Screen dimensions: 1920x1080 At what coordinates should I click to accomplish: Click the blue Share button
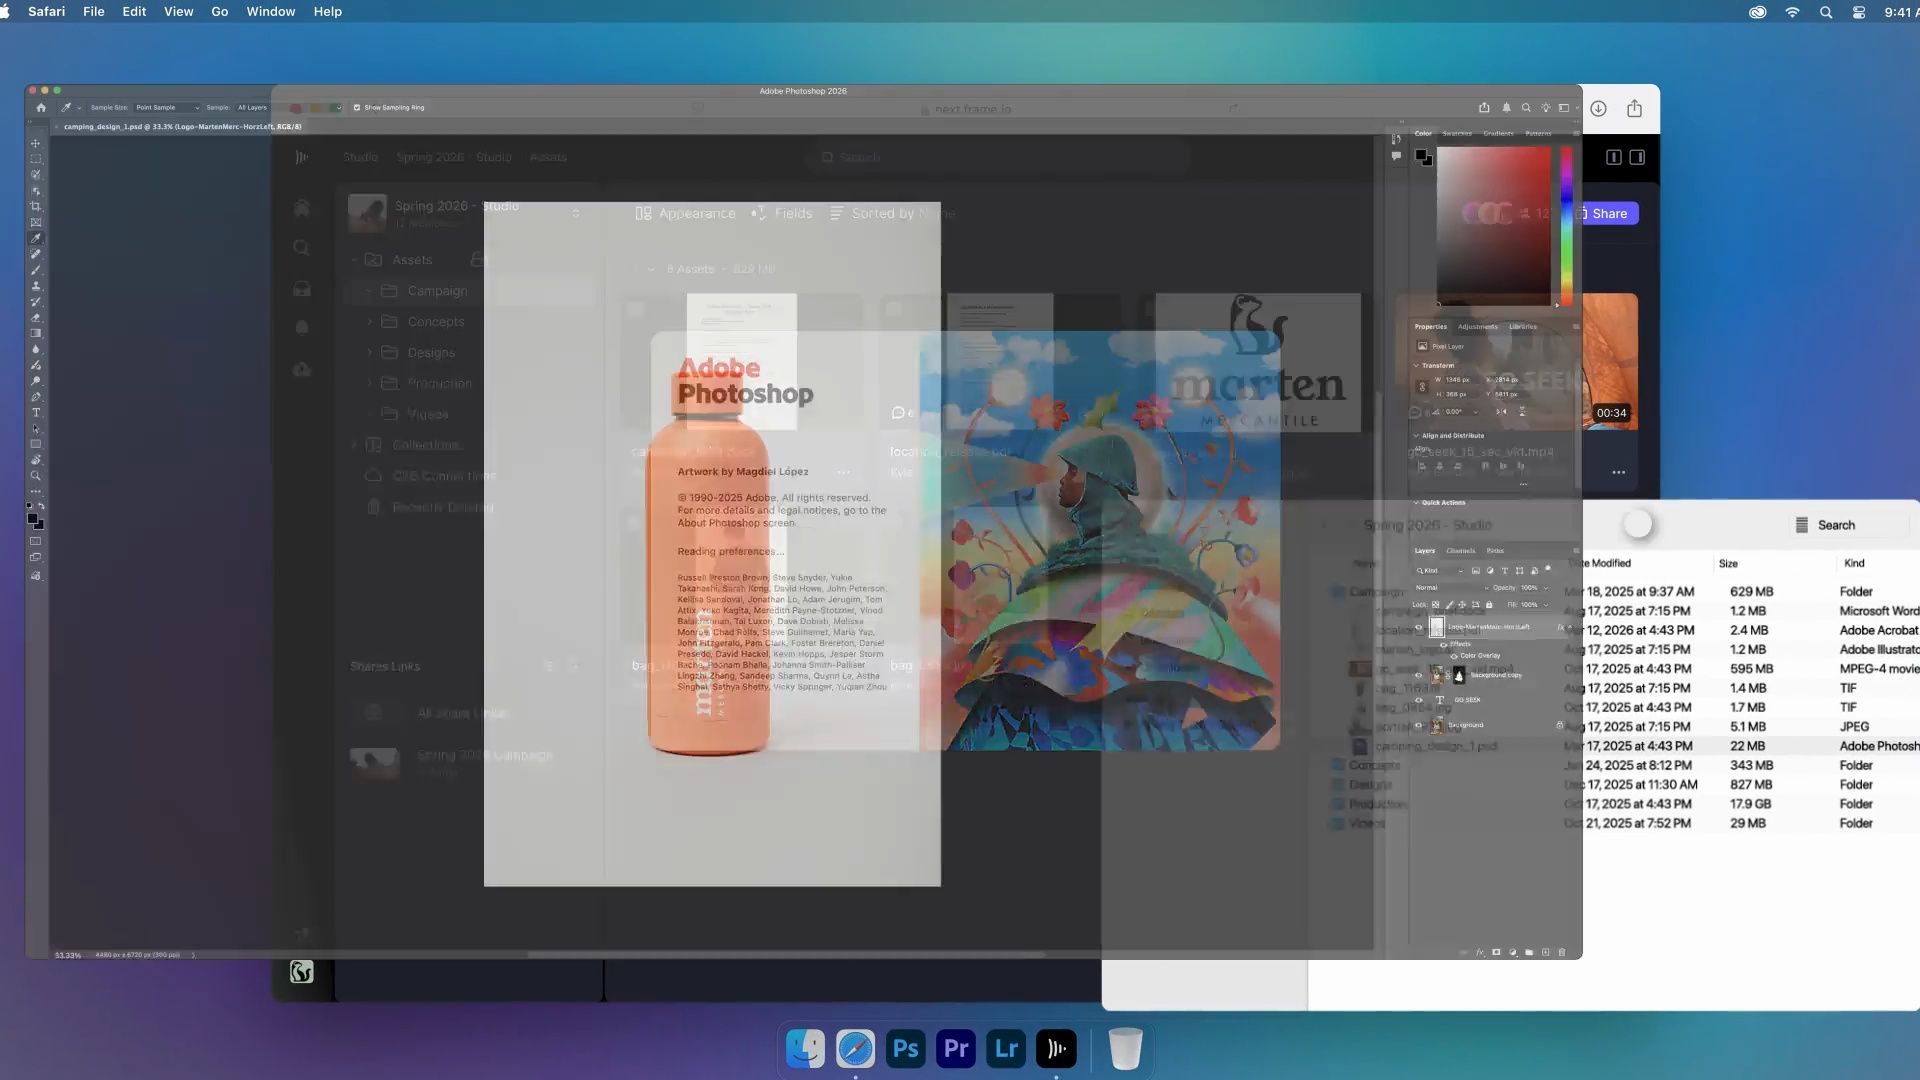tap(1608, 213)
